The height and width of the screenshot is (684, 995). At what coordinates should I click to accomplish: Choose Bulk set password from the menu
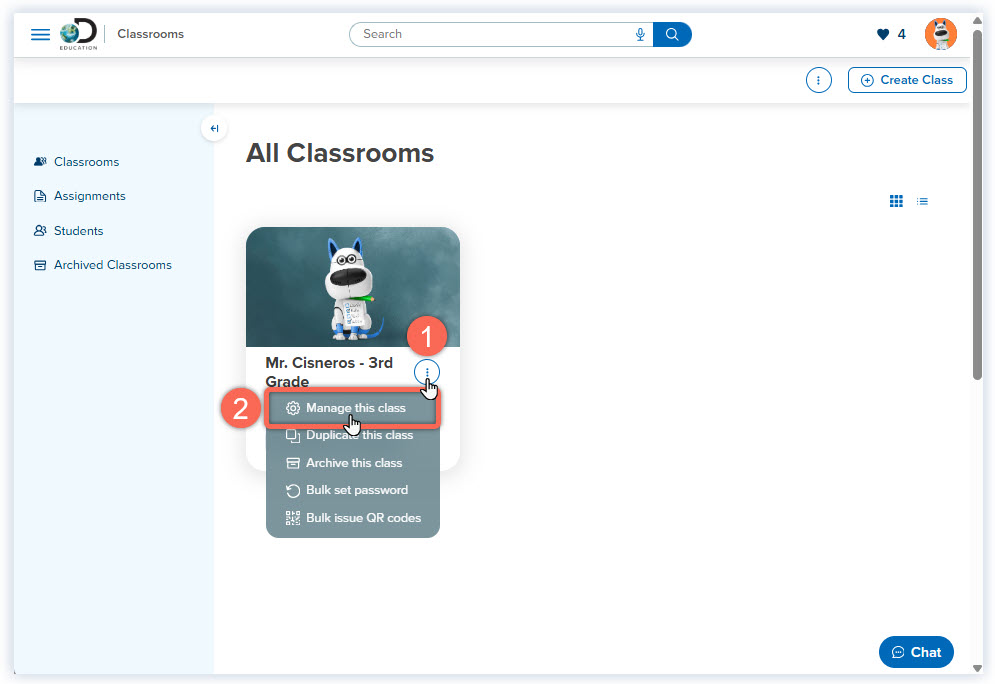point(356,490)
